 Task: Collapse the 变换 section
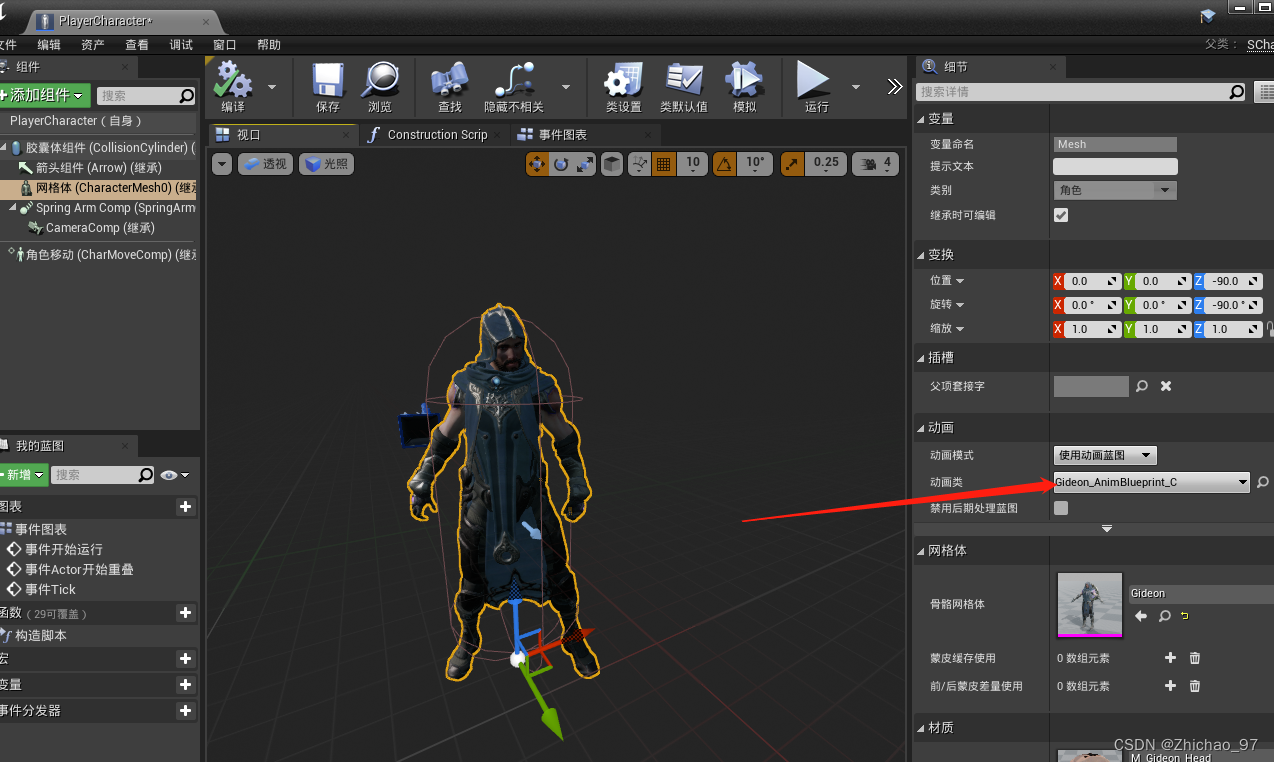point(921,255)
